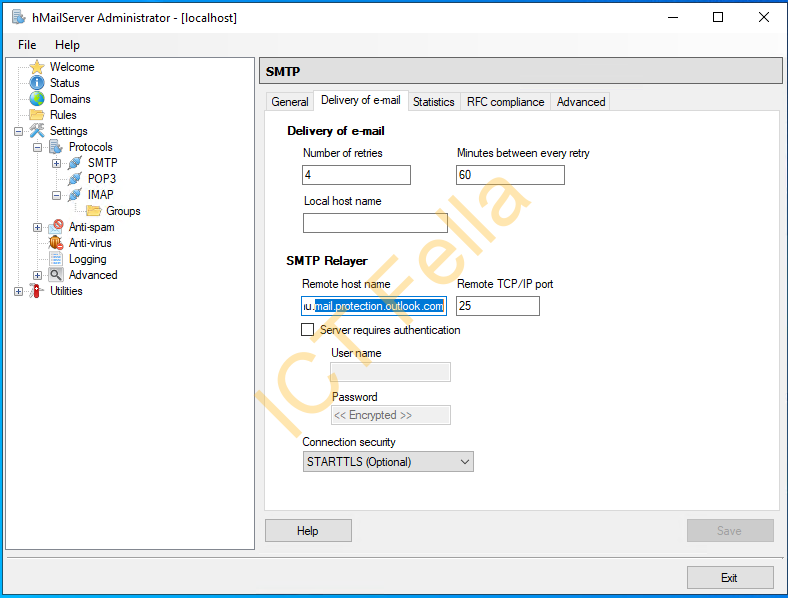Open the Groups folder icon under IMAP
The width and height of the screenshot is (788, 598).
click(93, 211)
